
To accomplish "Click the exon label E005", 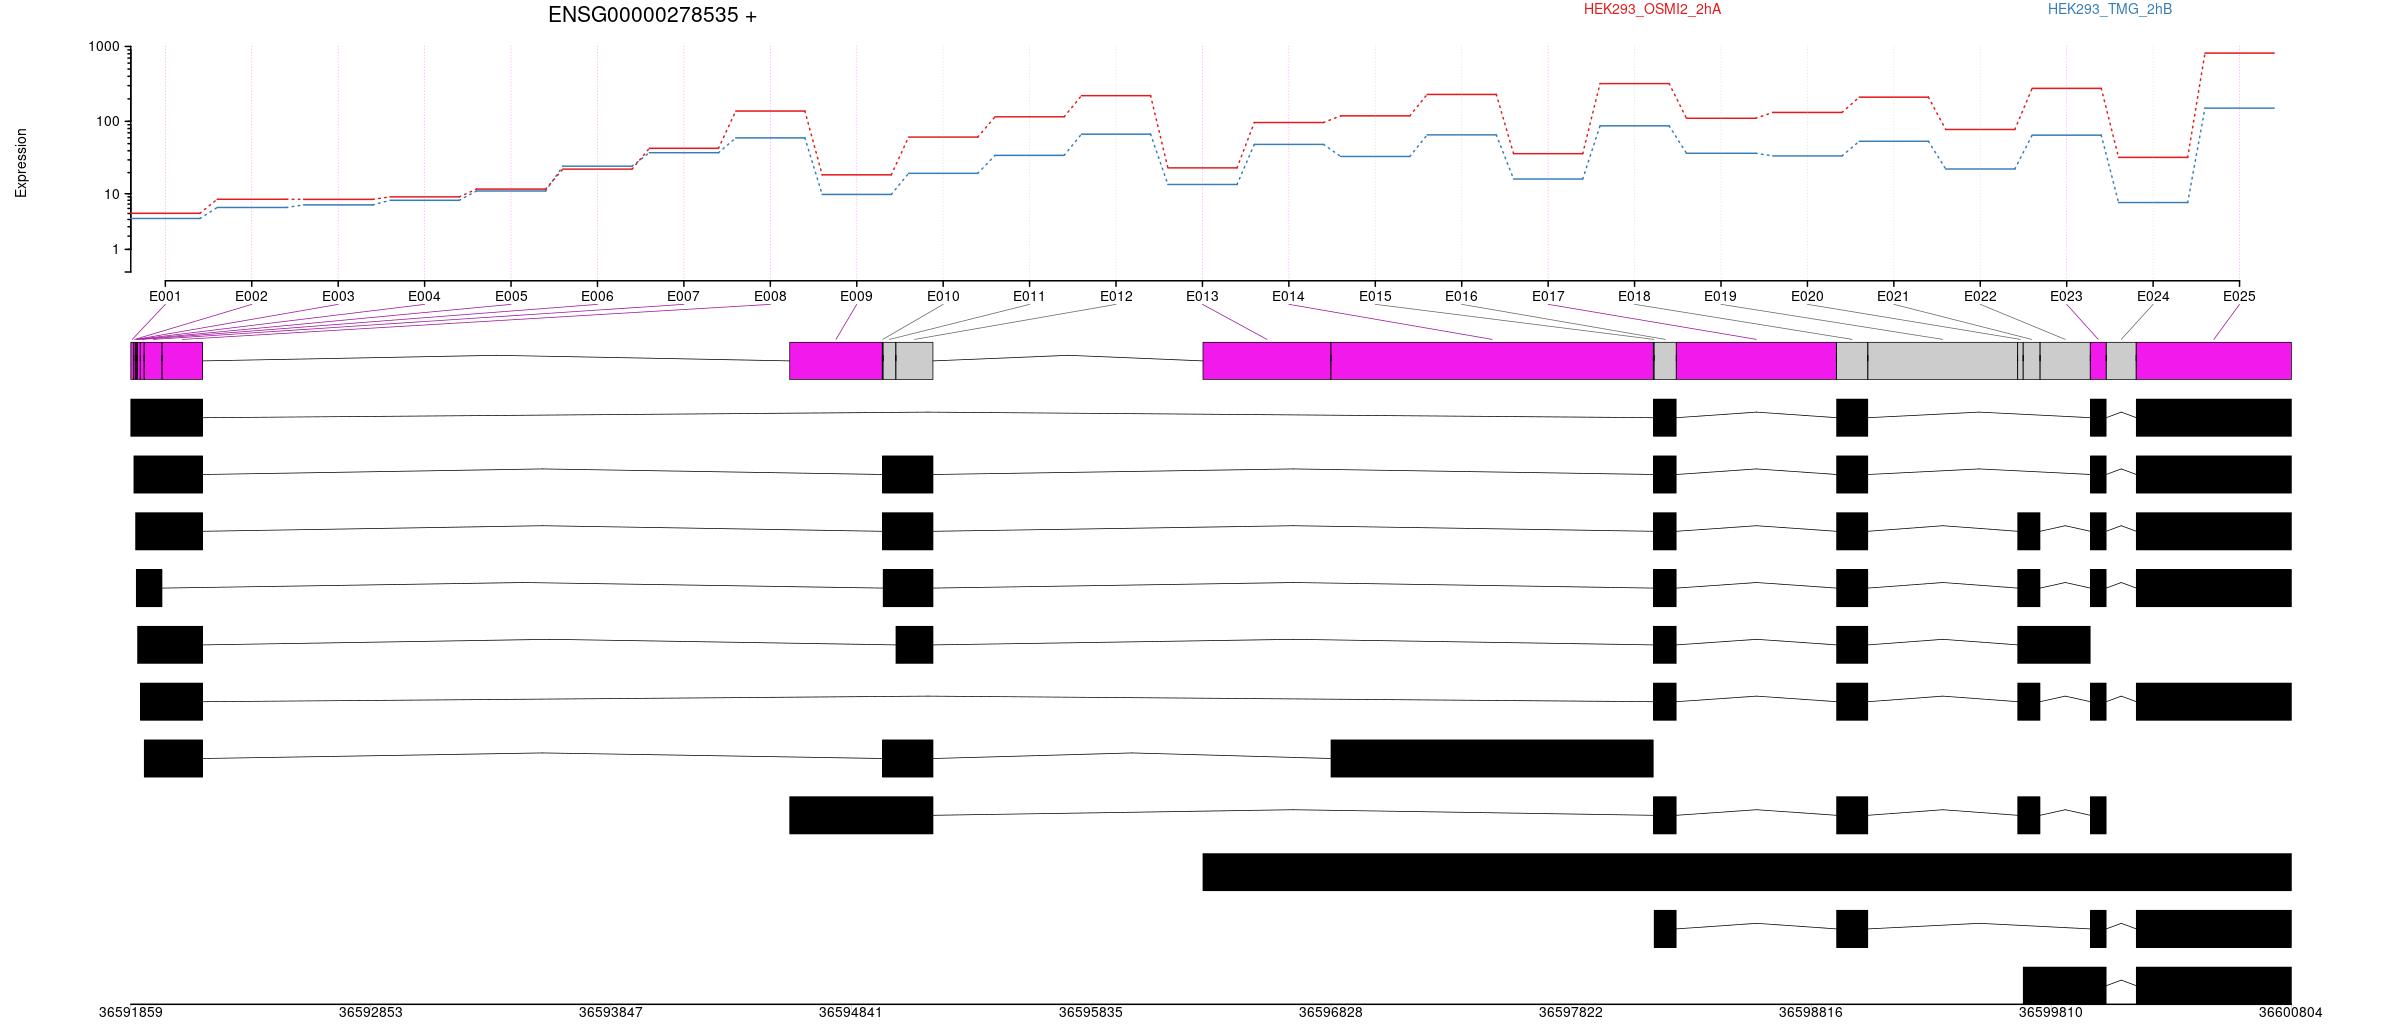I will point(510,296).
